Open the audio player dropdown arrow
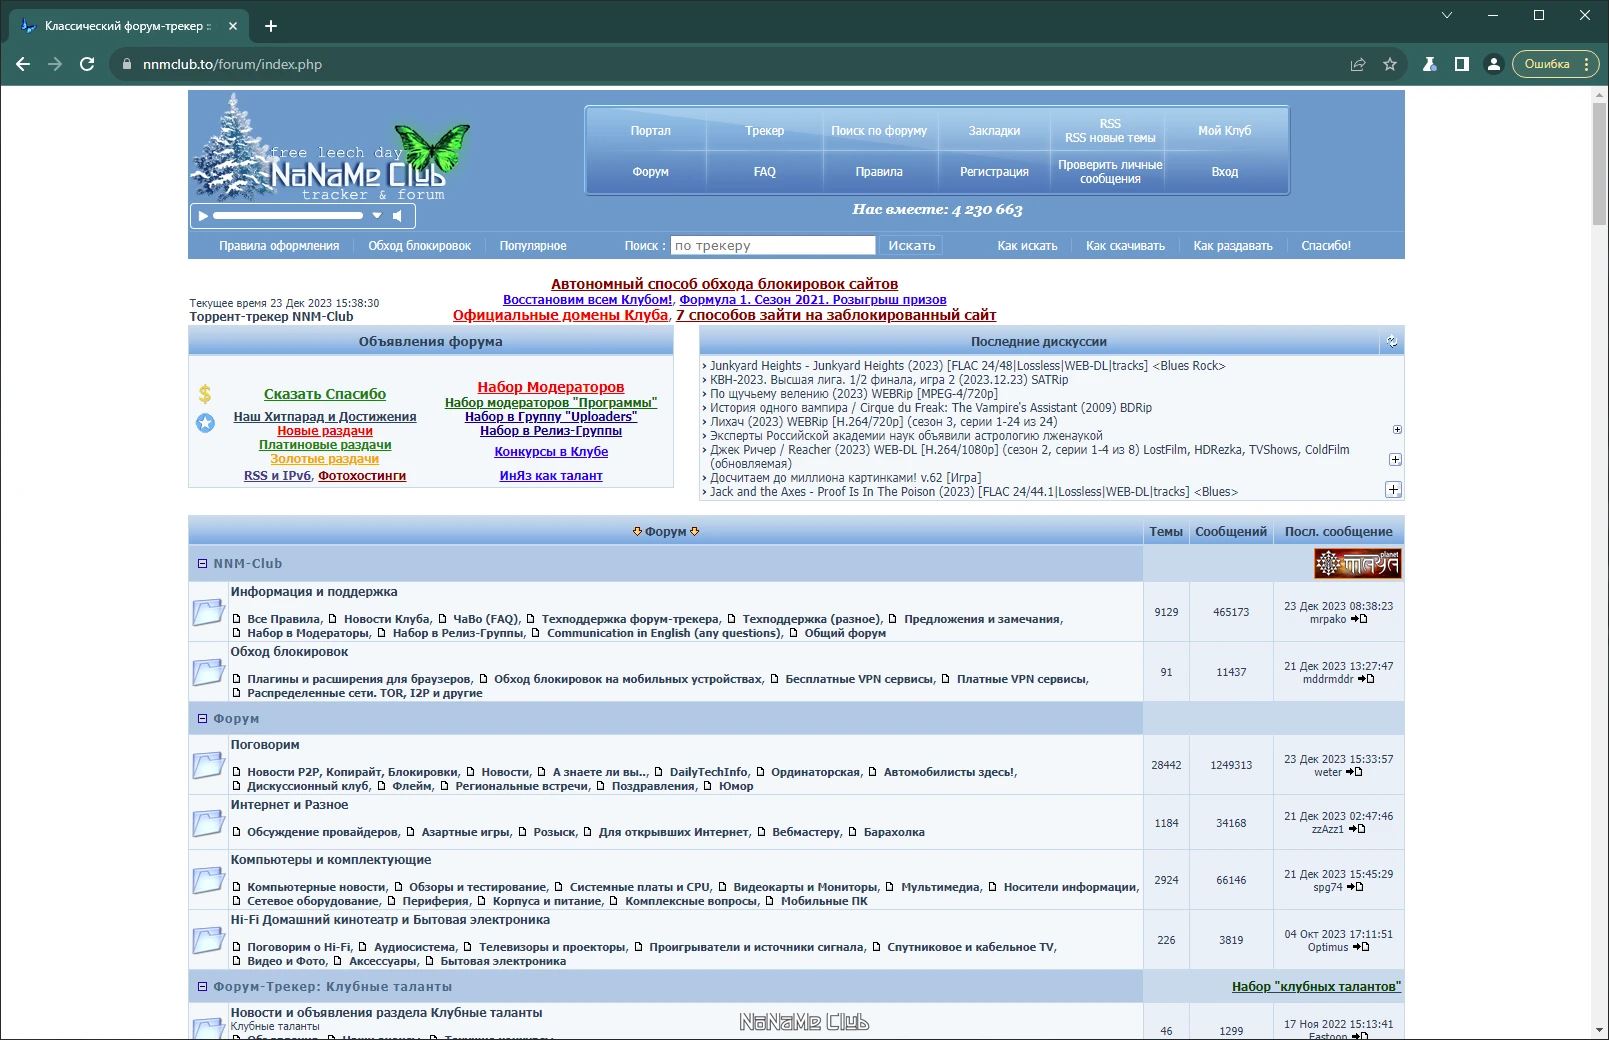1609x1040 pixels. pos(377,215)
